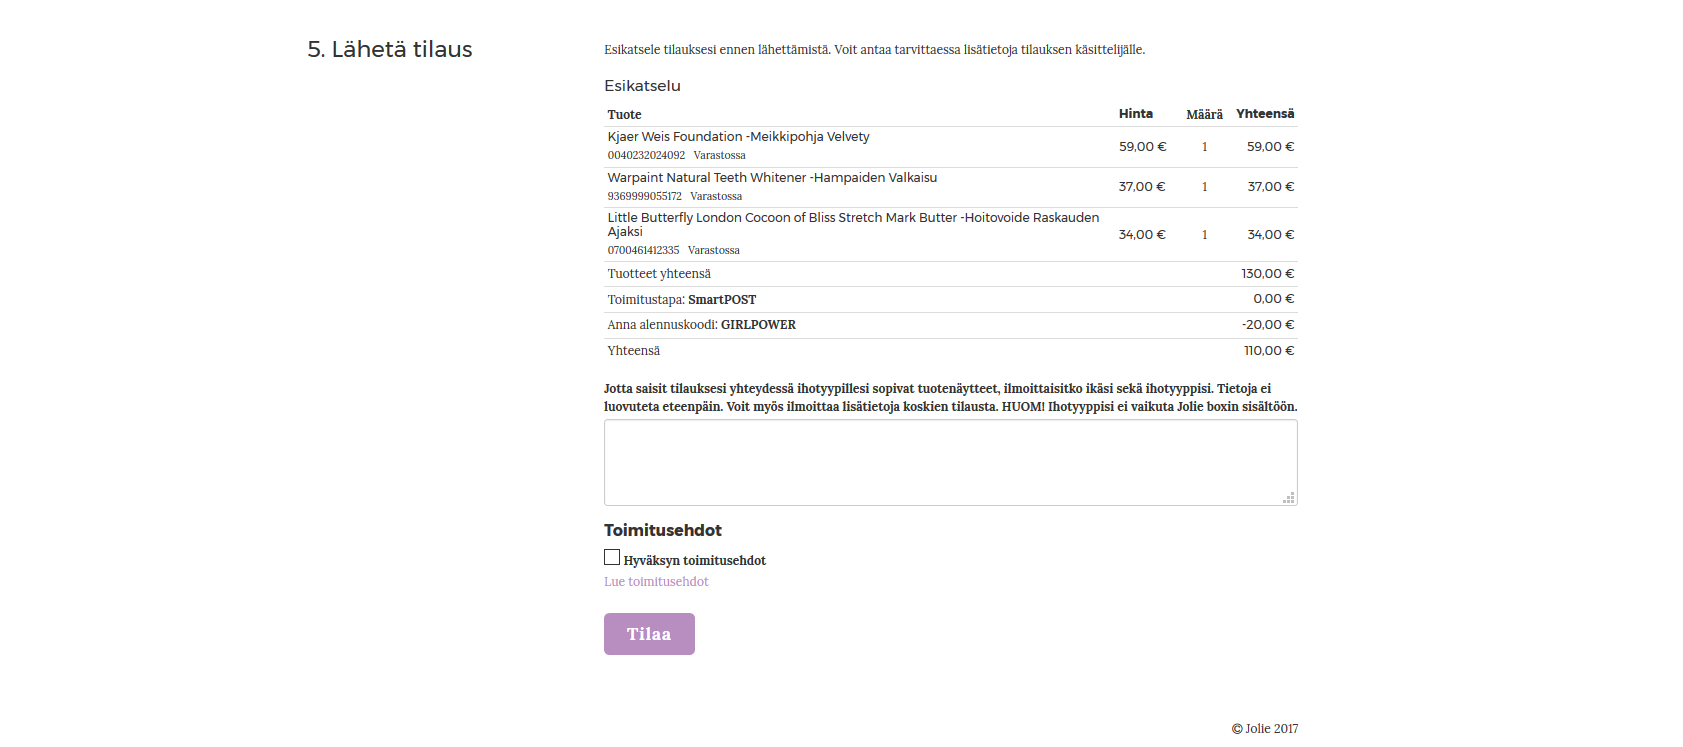Click the 5. Lähetä tilaus heading
Image resolution: width=1683 pixels, height=747 pixels.
(390, 50)
